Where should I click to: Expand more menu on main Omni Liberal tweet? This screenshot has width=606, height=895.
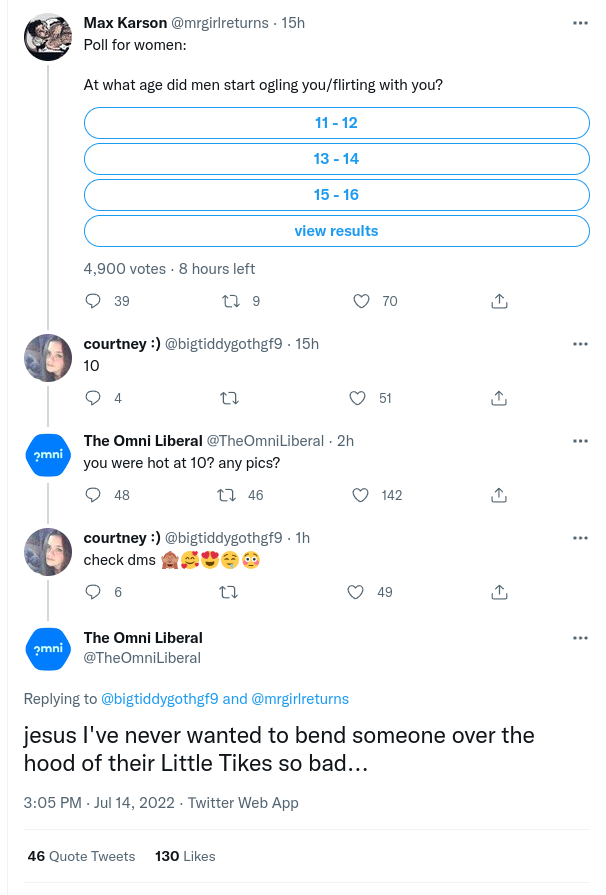pyautogui.click(x=580, y=638)
